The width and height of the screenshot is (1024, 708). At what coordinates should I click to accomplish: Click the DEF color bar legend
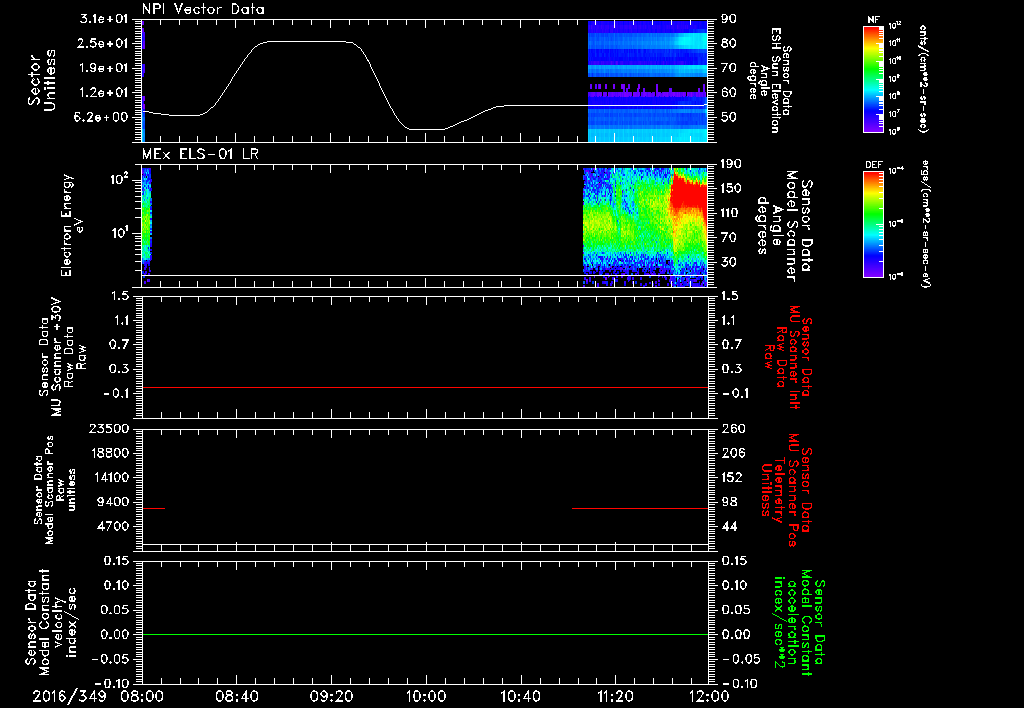[x=873, y=224]
